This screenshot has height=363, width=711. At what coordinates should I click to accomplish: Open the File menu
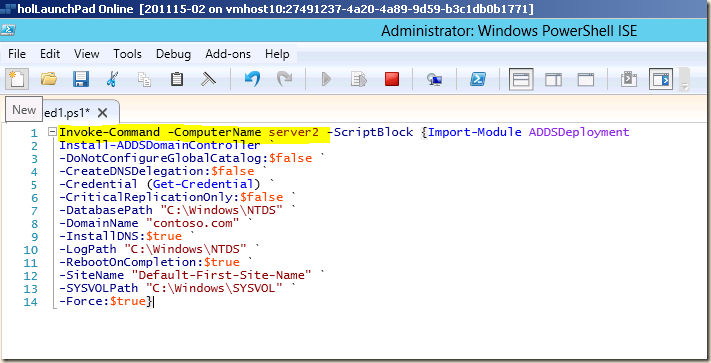click(17, 54)
